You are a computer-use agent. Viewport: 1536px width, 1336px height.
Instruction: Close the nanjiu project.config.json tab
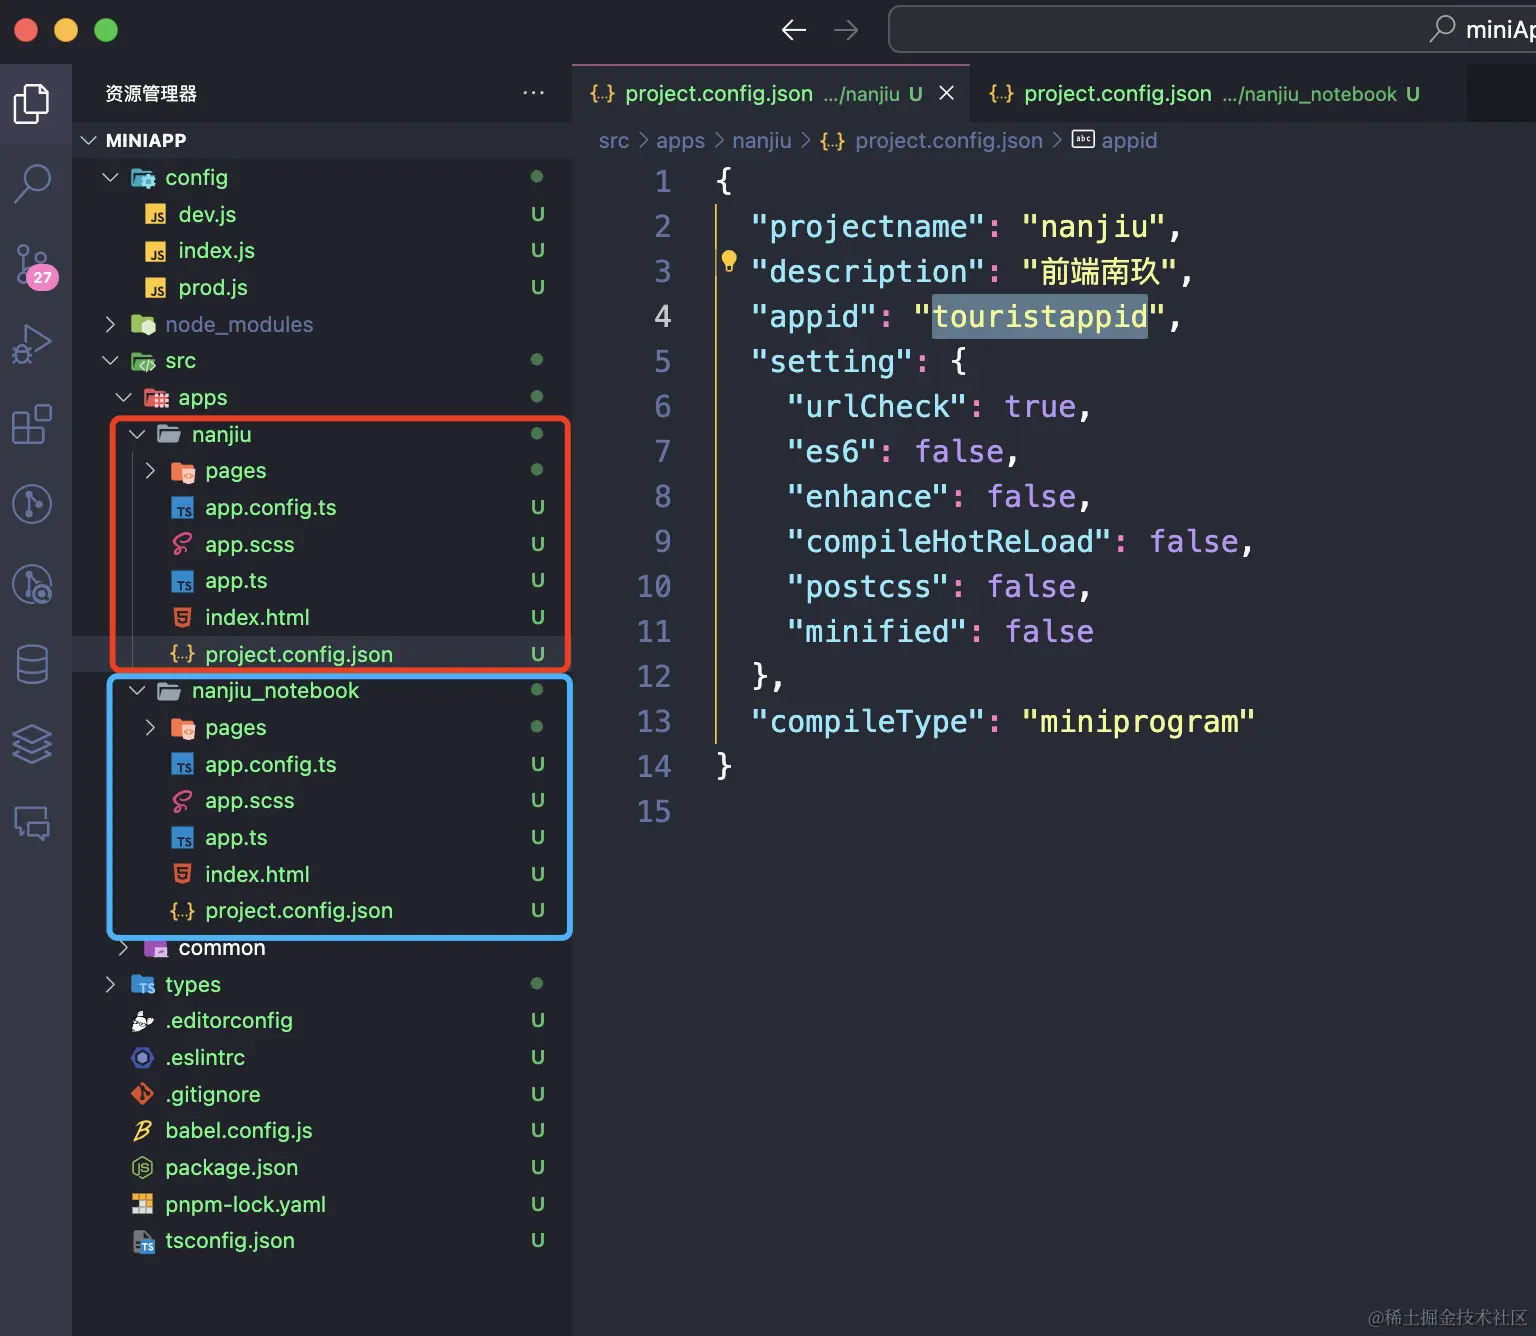point(947,93)
